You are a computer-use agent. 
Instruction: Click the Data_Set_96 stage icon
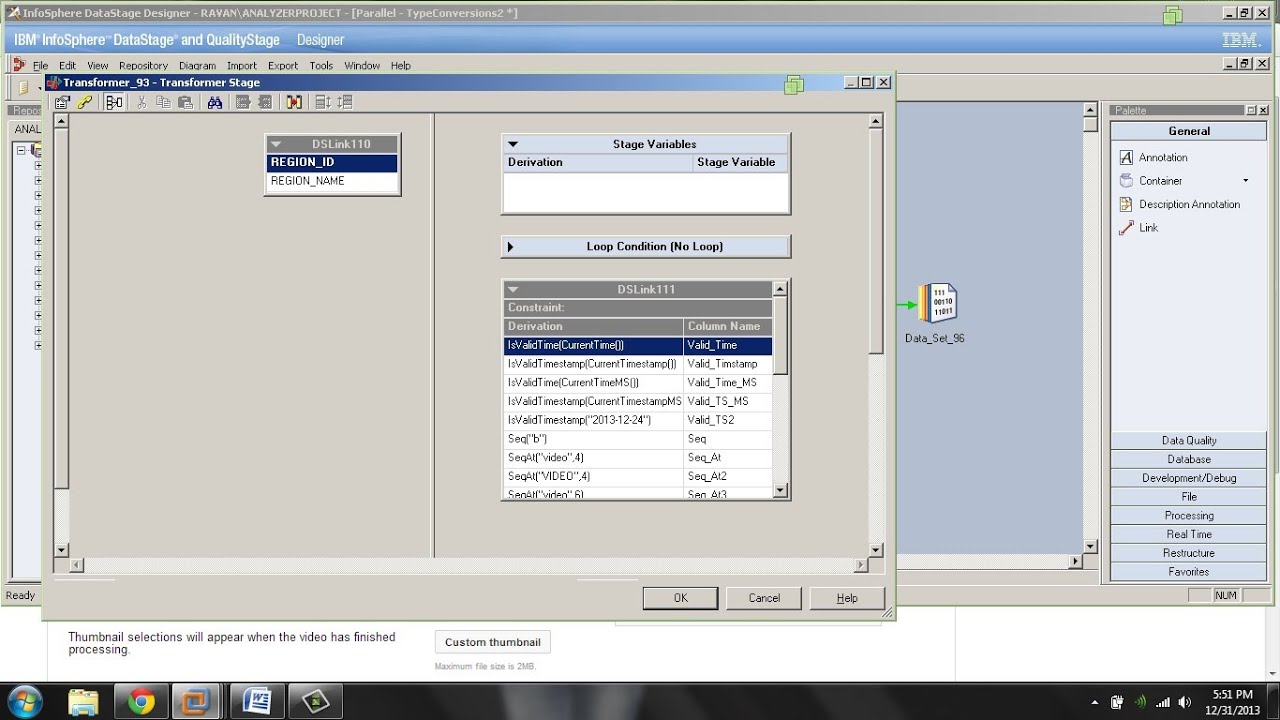(x=938, y=303)
